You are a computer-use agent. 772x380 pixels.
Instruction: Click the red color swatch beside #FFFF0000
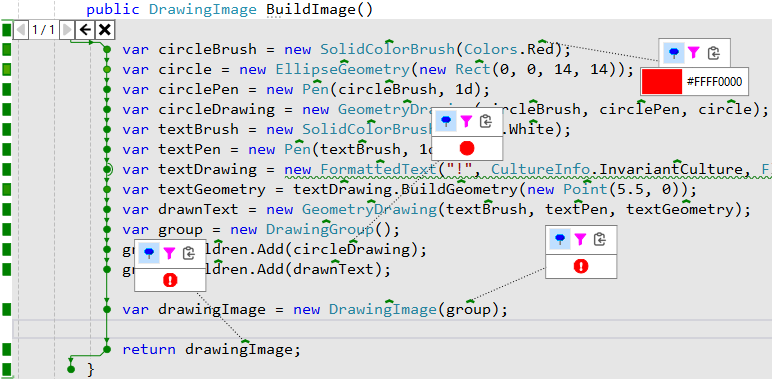[662, 82]
